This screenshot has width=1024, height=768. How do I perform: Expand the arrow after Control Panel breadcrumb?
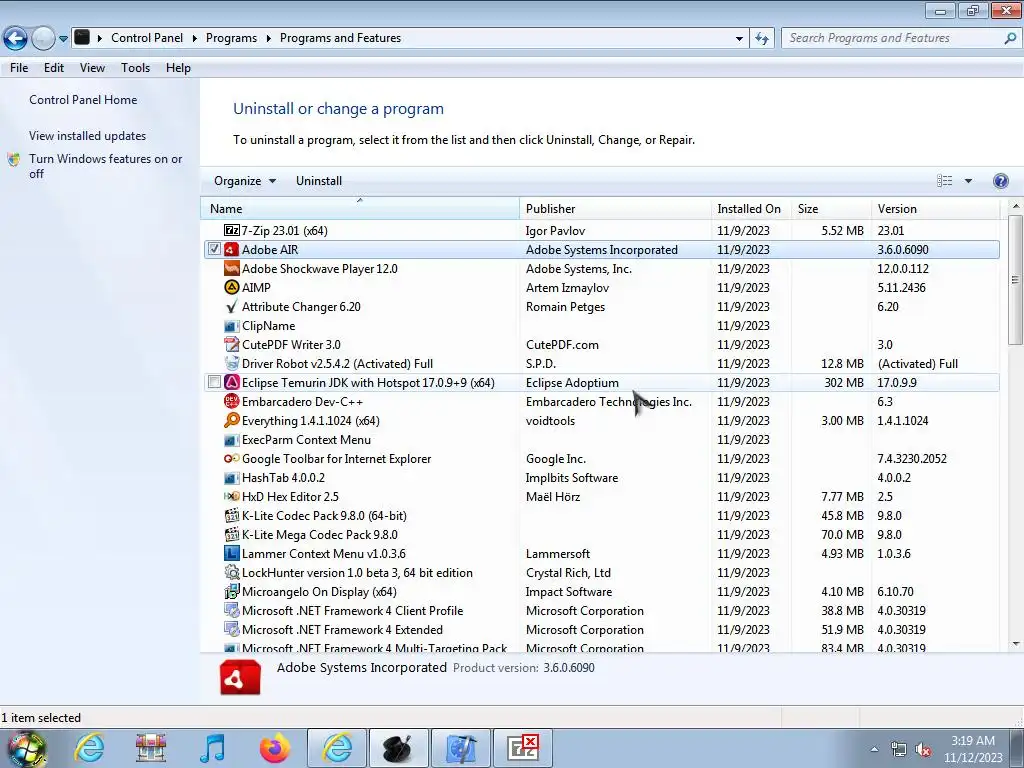click(195, 39)
